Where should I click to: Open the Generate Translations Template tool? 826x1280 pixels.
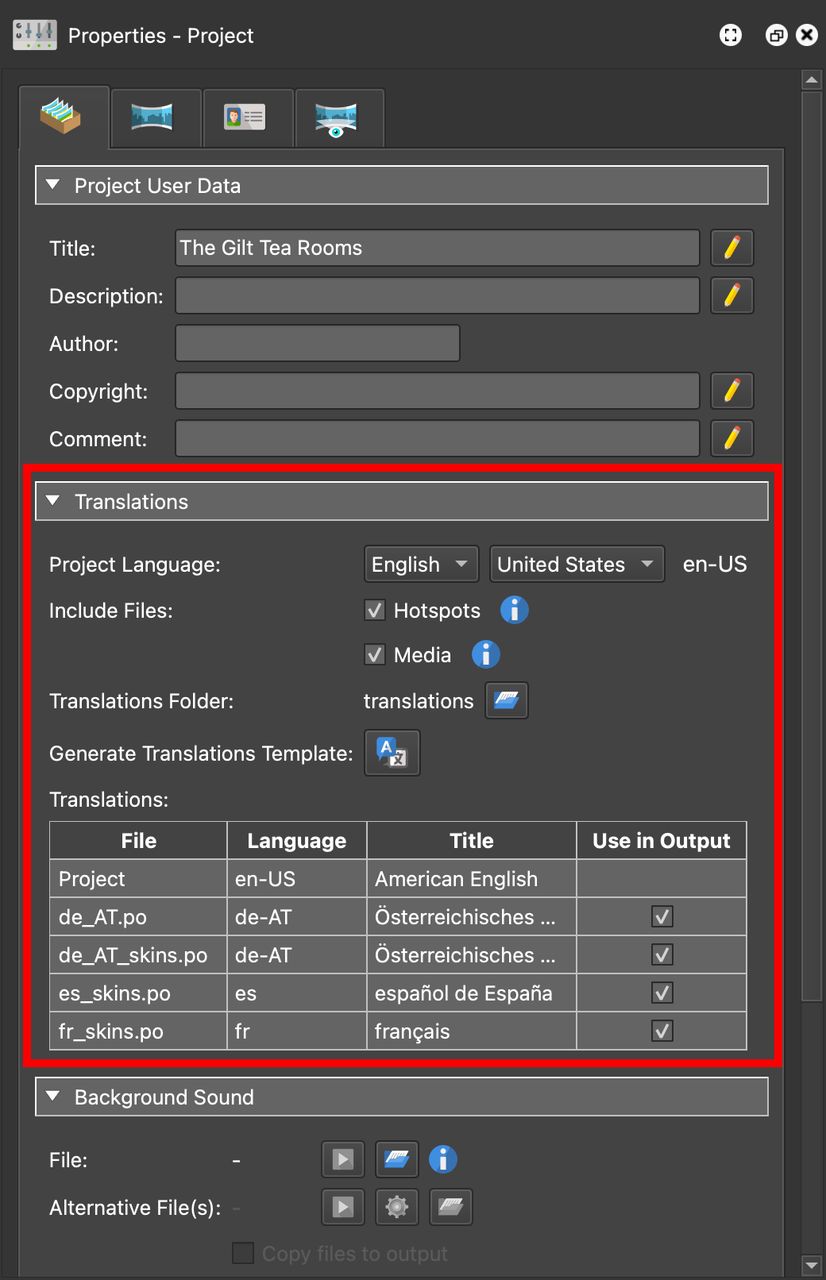point(391,753)
